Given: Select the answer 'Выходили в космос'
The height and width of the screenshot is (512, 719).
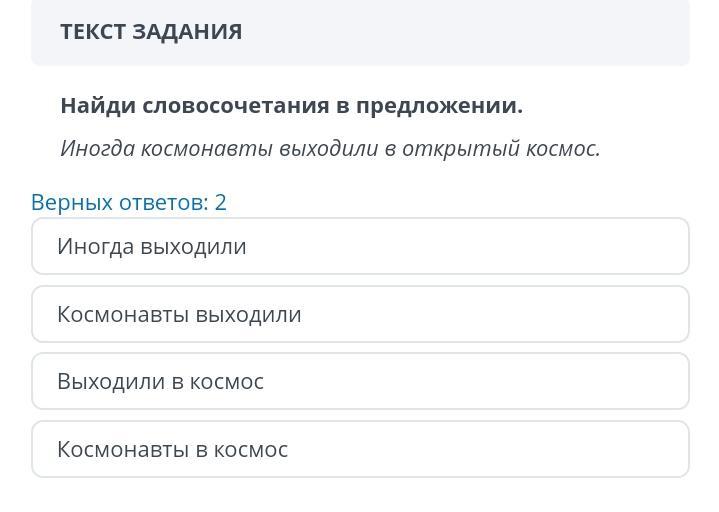Looking at the screenshot, I should [x=360, y=381].
